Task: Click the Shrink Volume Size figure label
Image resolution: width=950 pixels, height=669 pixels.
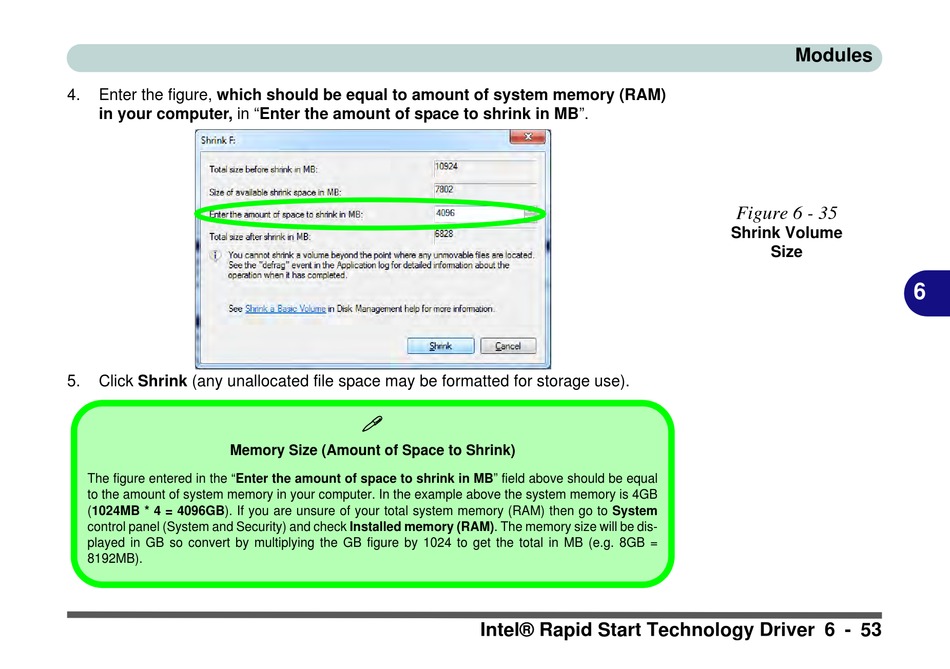Action: 786,242
